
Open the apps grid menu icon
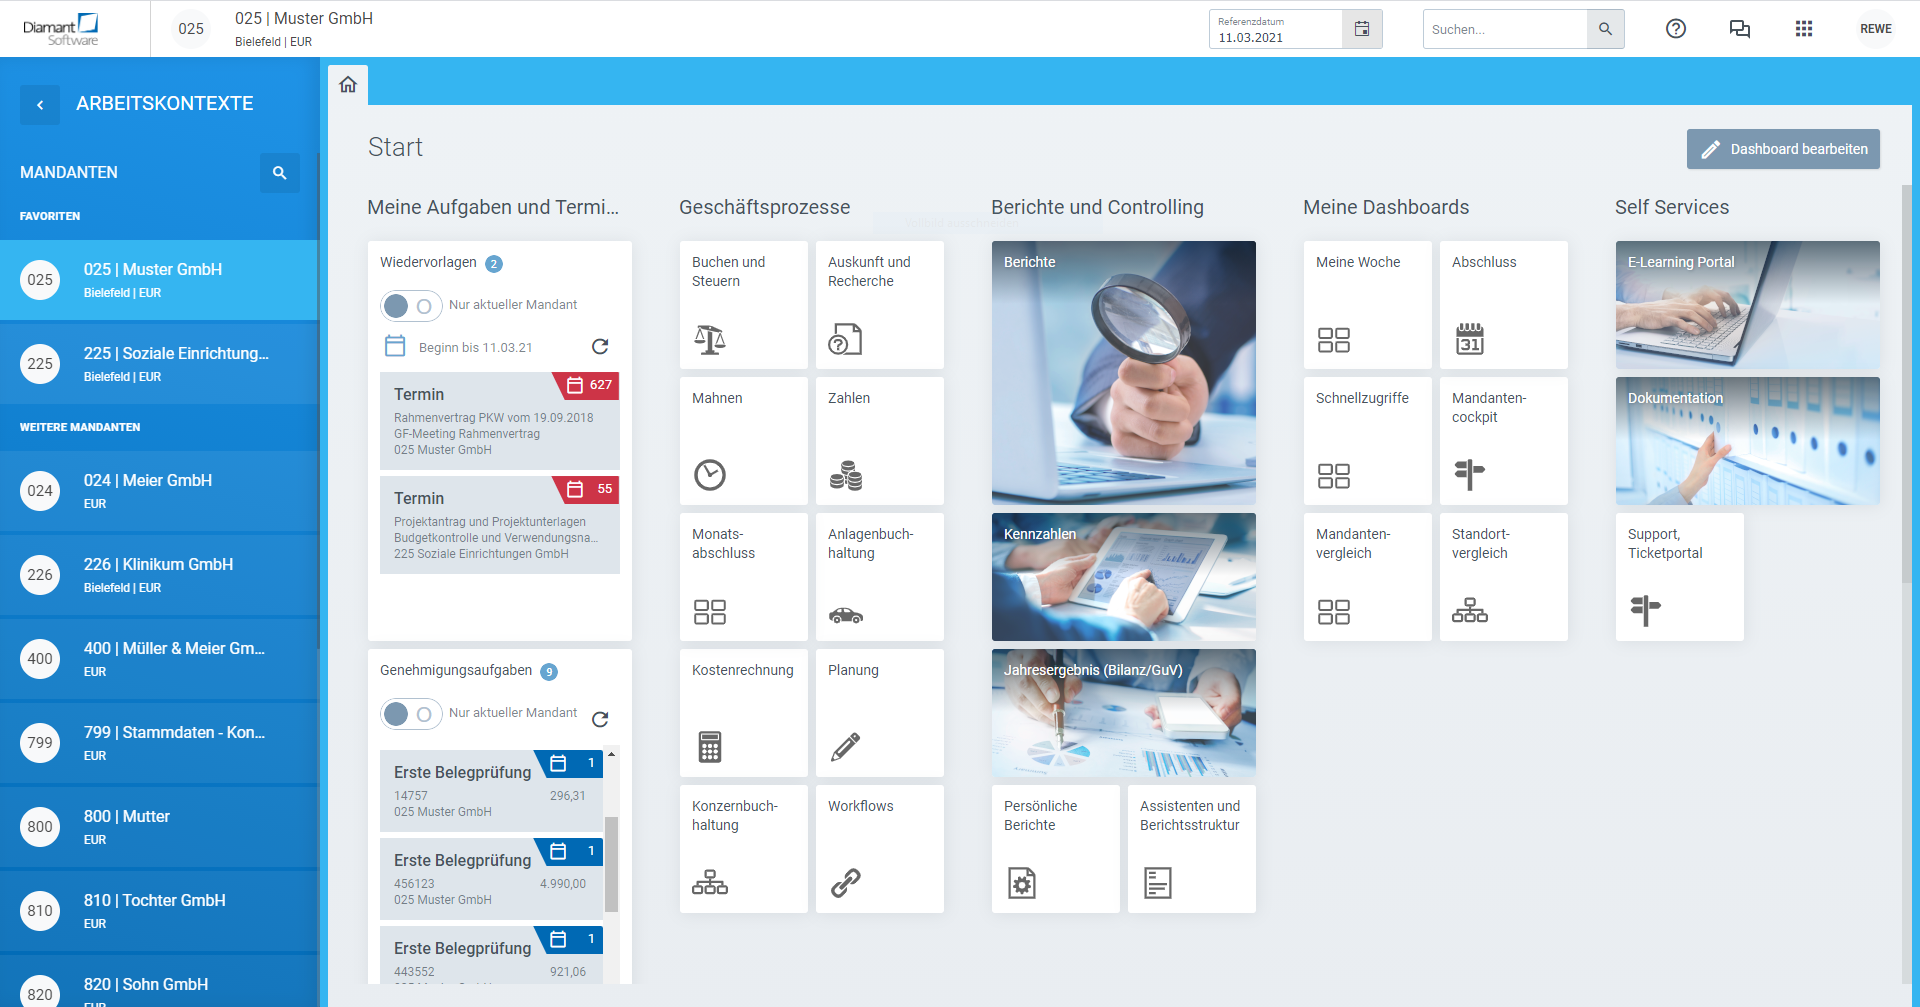(x=1804, y=29)
